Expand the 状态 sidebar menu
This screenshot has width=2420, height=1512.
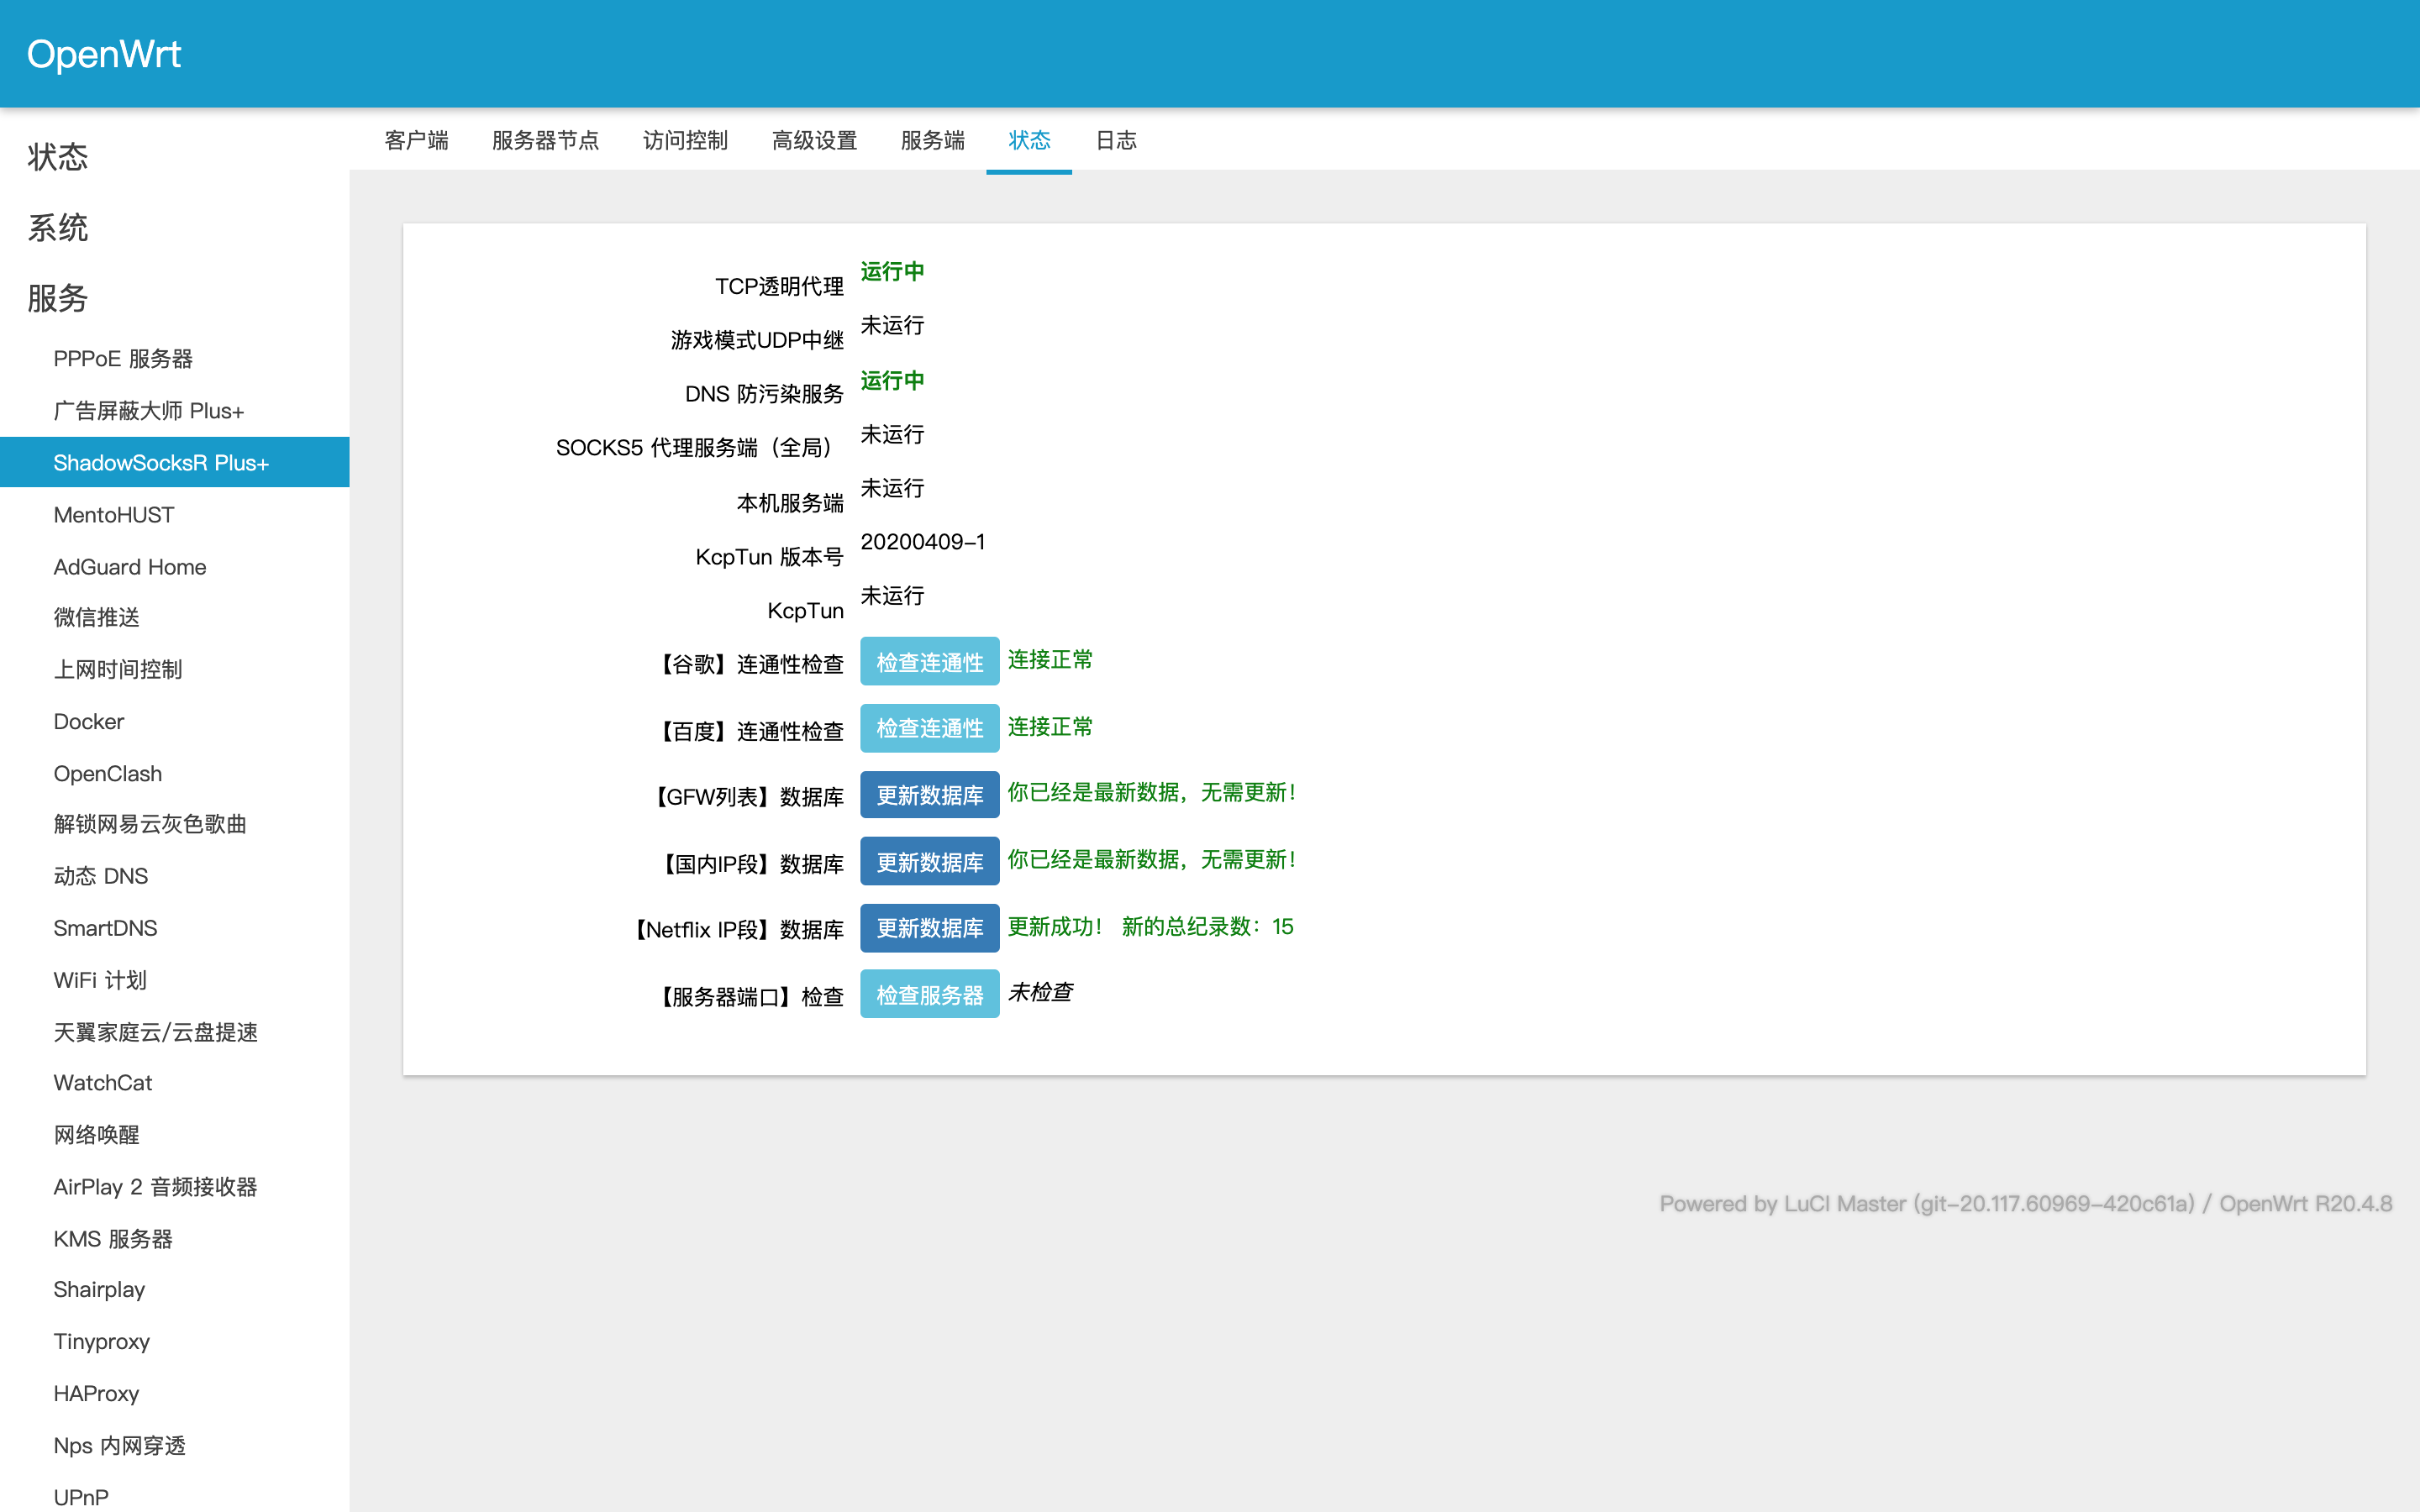[58, 157]
